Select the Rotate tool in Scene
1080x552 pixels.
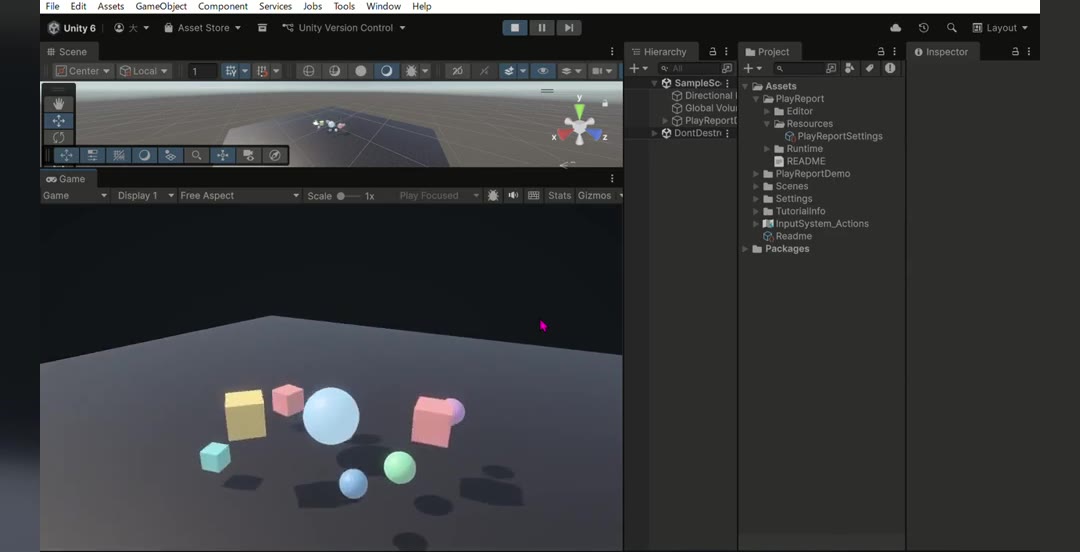point(59,137)
